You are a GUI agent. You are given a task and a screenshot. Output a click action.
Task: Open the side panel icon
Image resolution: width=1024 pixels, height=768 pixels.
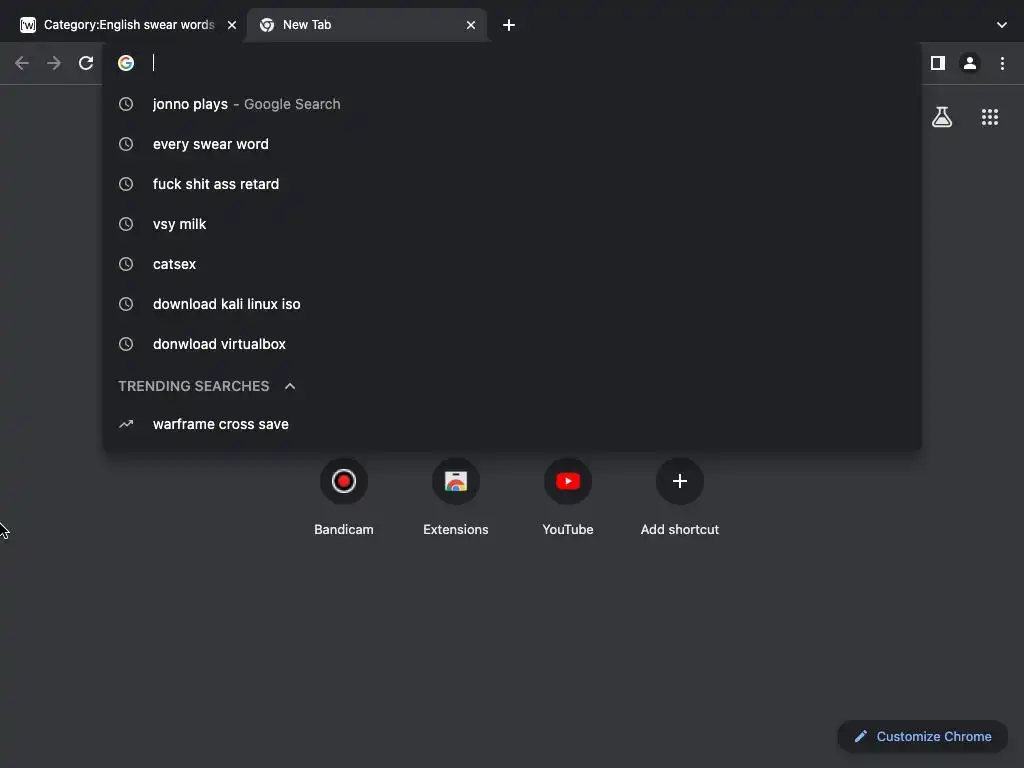pyautogui.click(x=938, y=63)
